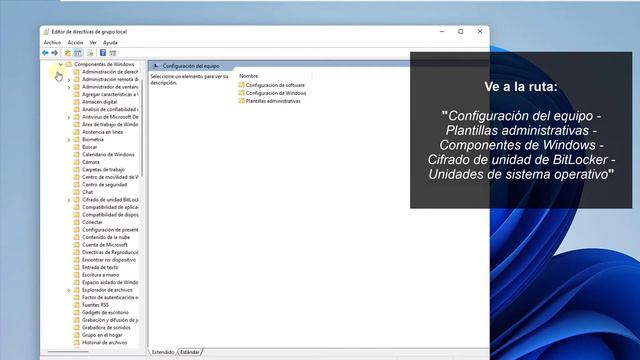Select Historial de archivos tree item
Image resolution: width=640 pixels, height=360 pixels.
104,343
